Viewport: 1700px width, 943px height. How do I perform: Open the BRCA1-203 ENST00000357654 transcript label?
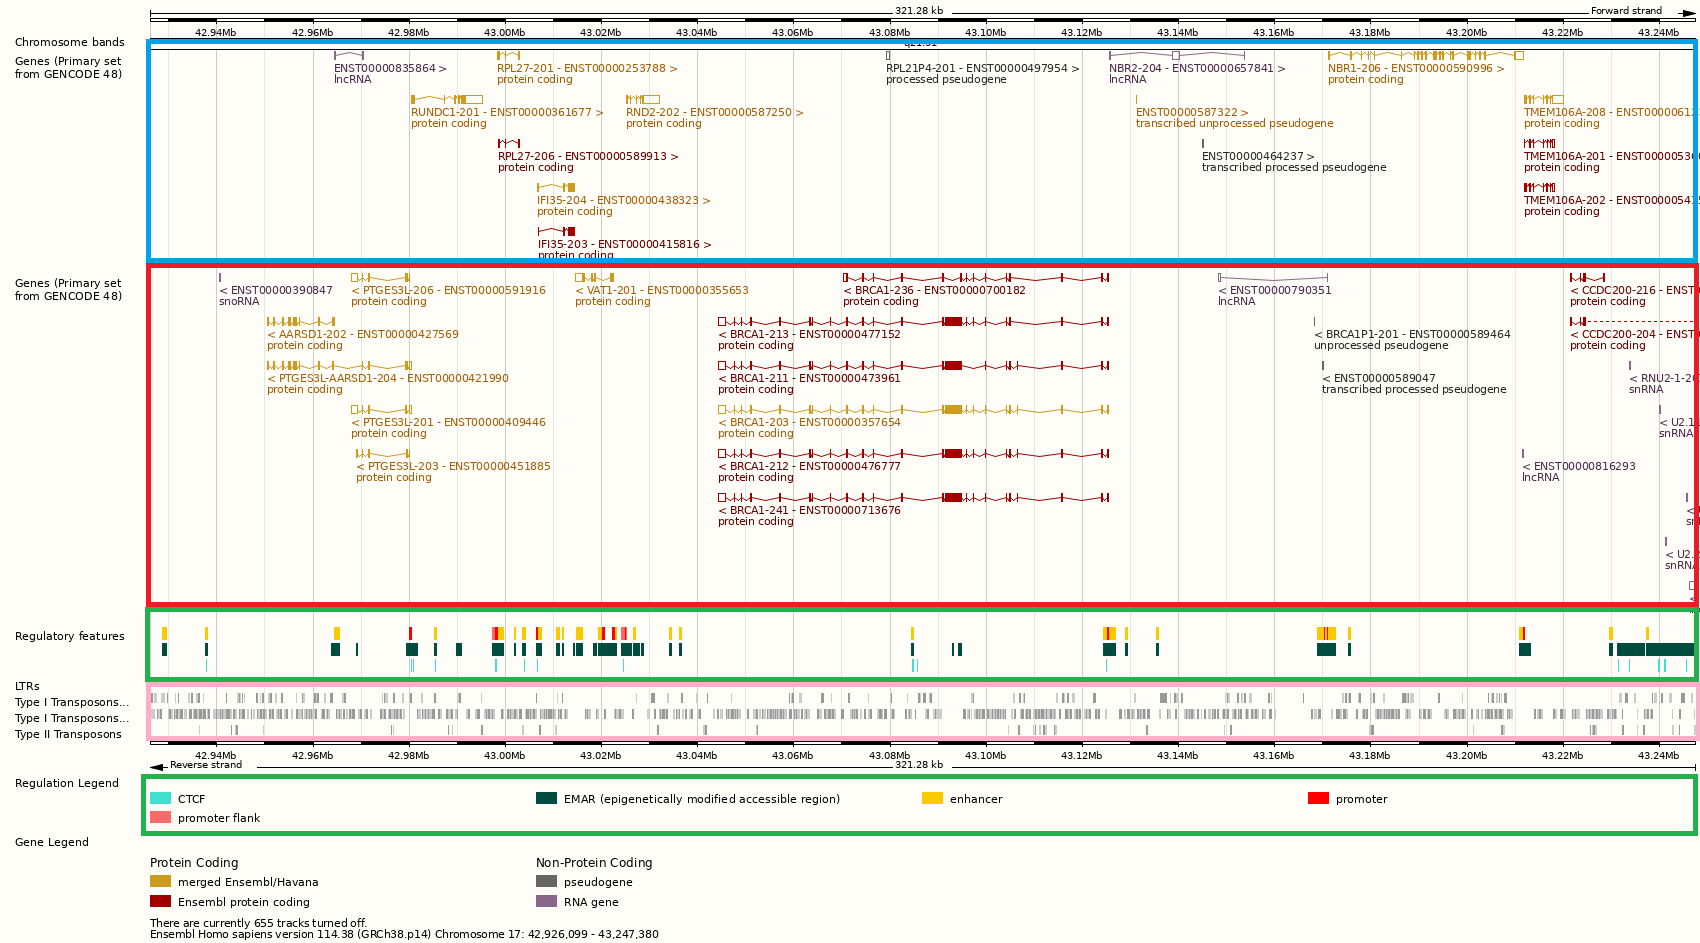(809, 422)
